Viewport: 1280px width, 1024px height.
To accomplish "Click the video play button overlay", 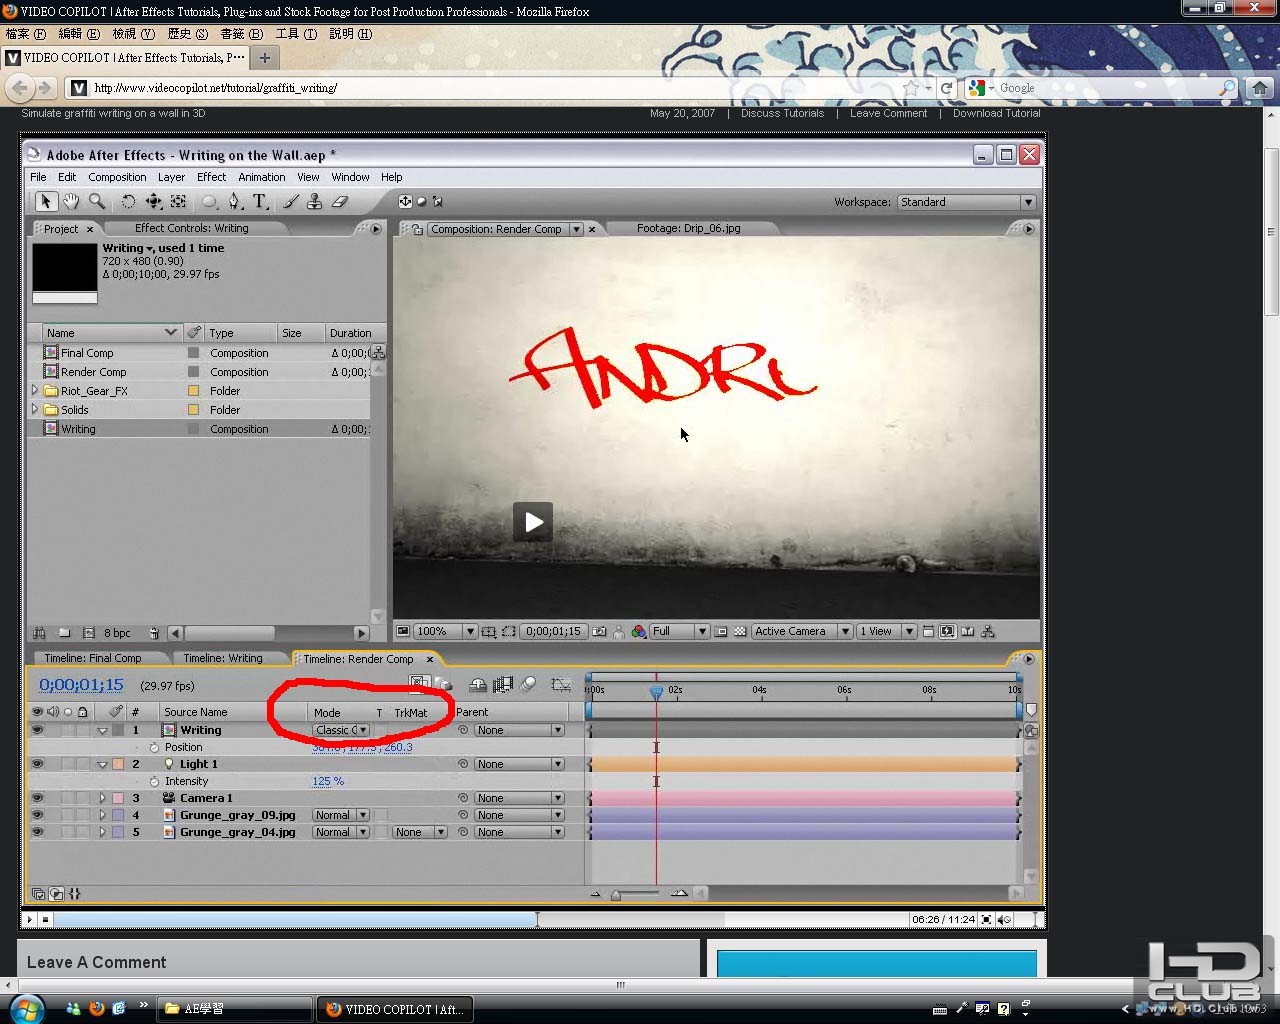I will point(533,521).
